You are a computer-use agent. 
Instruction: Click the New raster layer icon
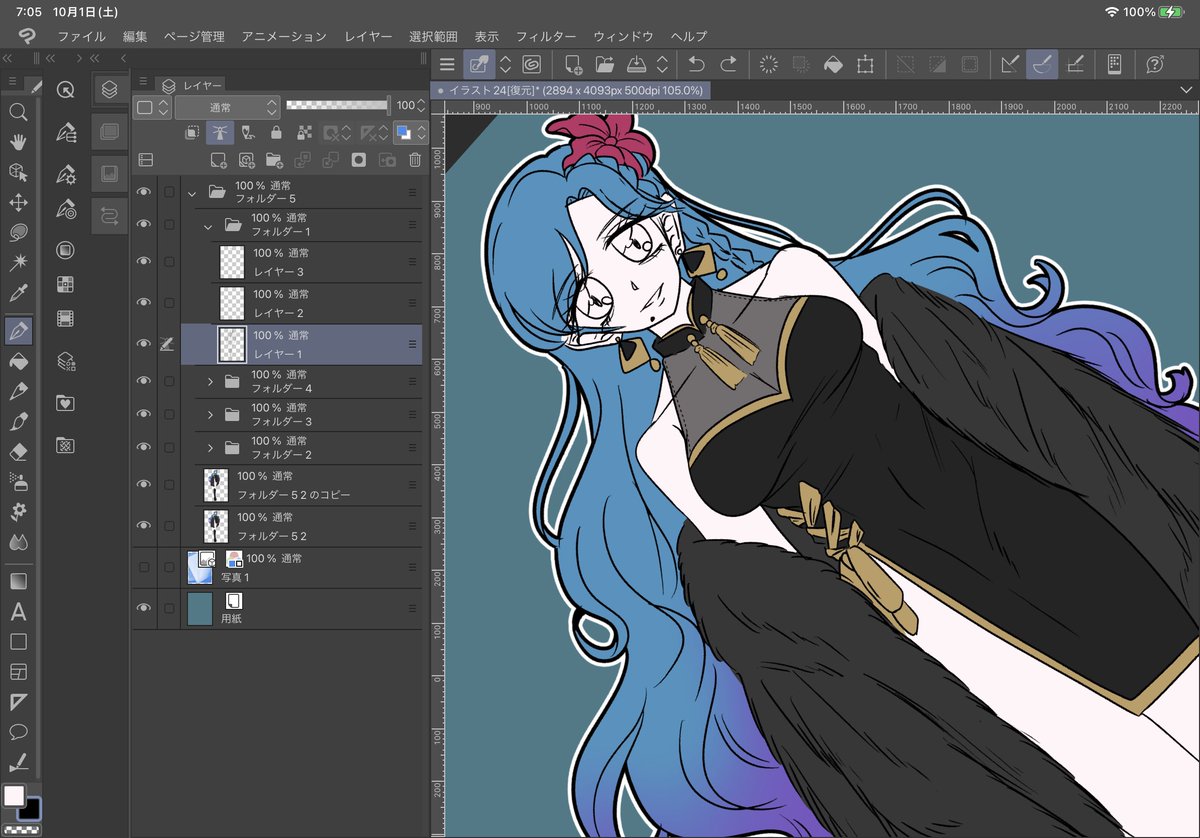coord(218,159)
